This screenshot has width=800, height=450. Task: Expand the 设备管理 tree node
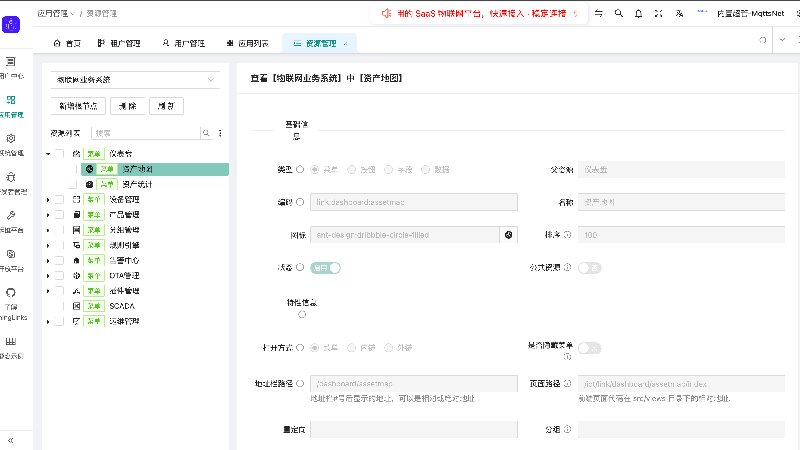[x=48, y=199]
